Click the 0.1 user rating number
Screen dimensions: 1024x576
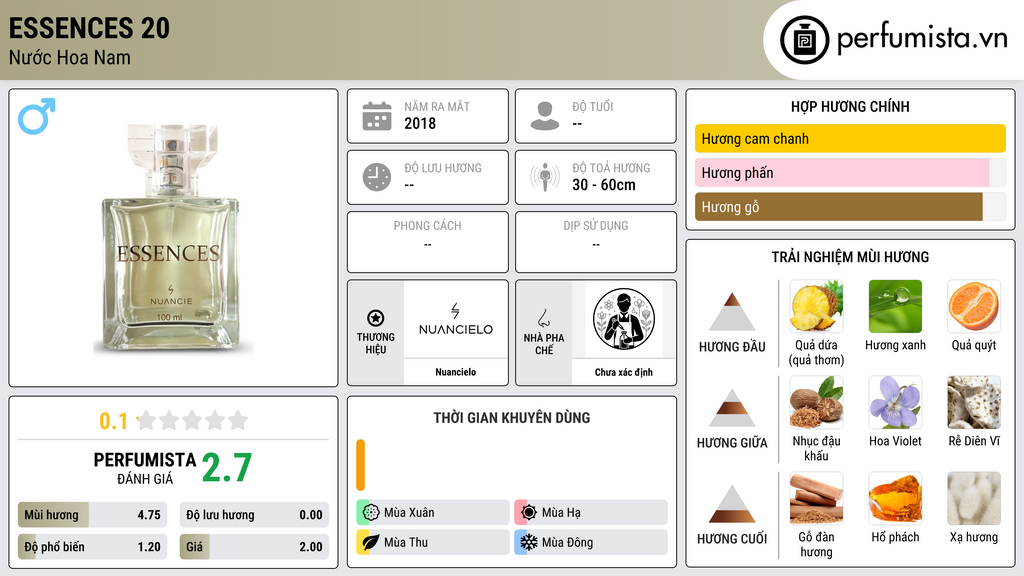[x=114, y=421]
